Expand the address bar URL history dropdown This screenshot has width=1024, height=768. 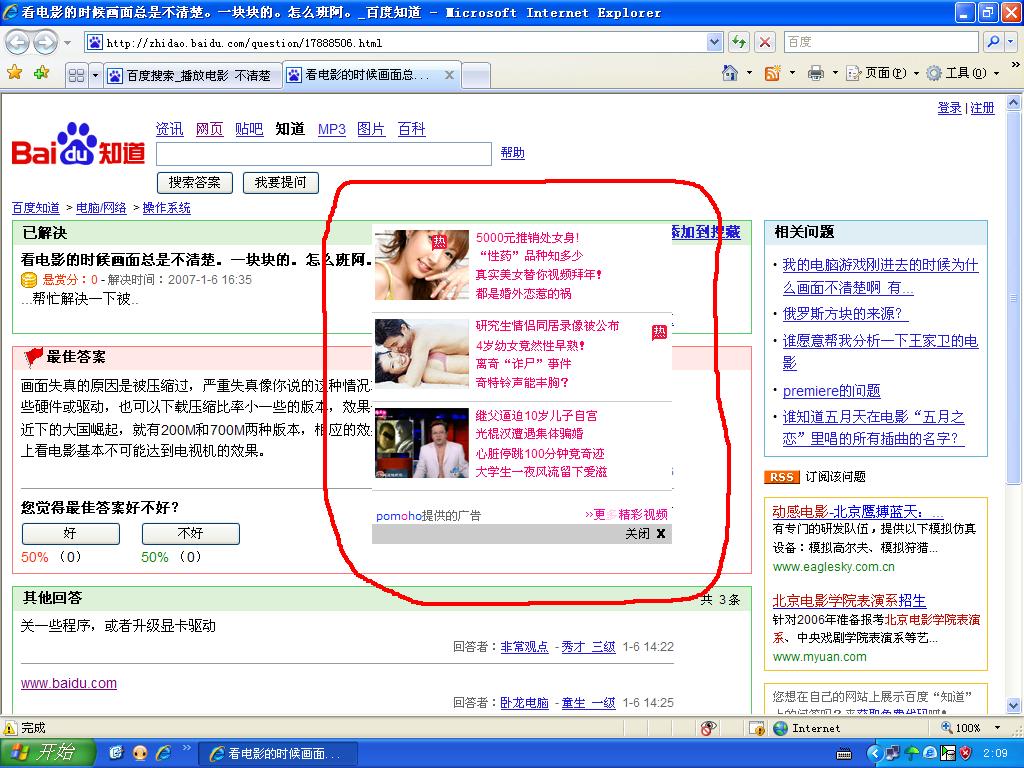714,43
